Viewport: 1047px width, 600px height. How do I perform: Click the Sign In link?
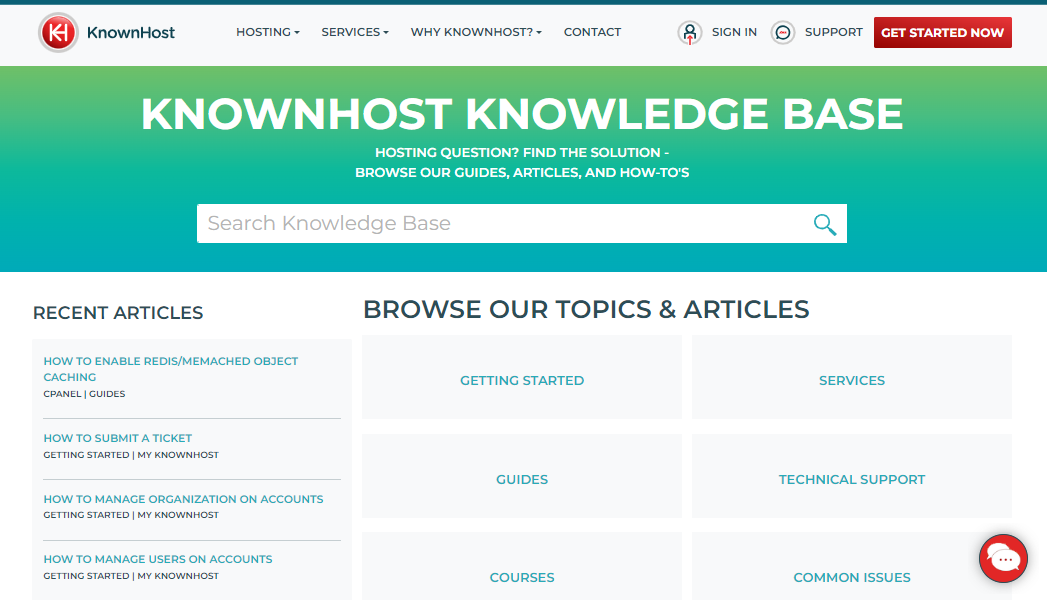(x=734, y=32)
